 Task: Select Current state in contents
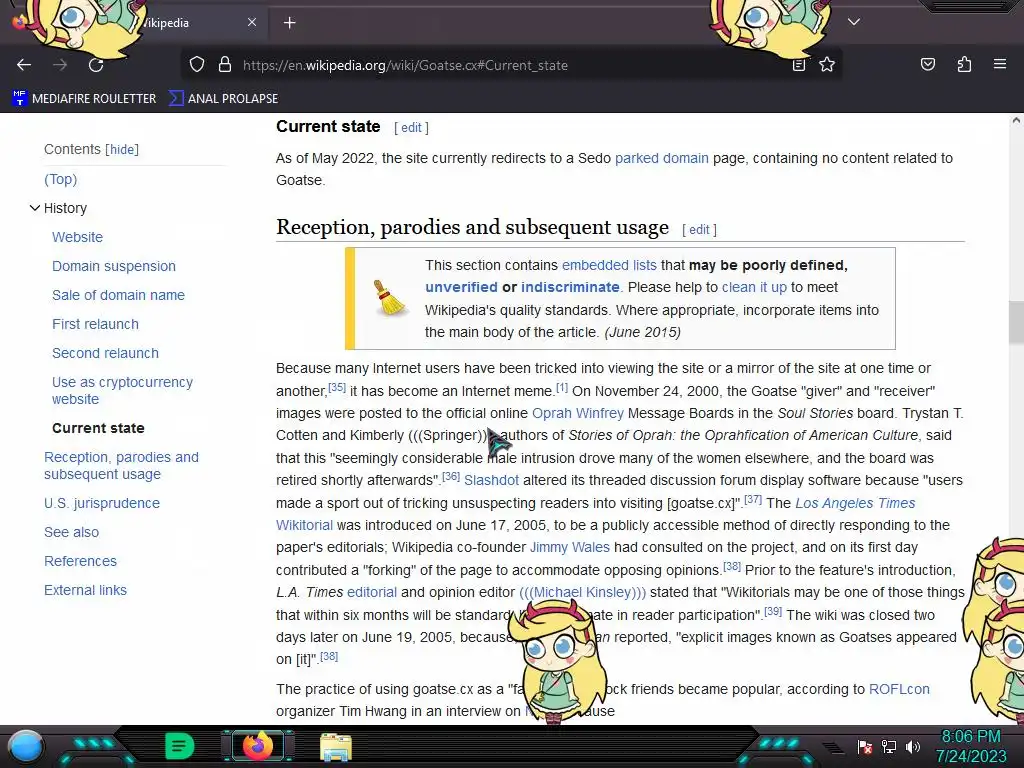coord(98,428)
